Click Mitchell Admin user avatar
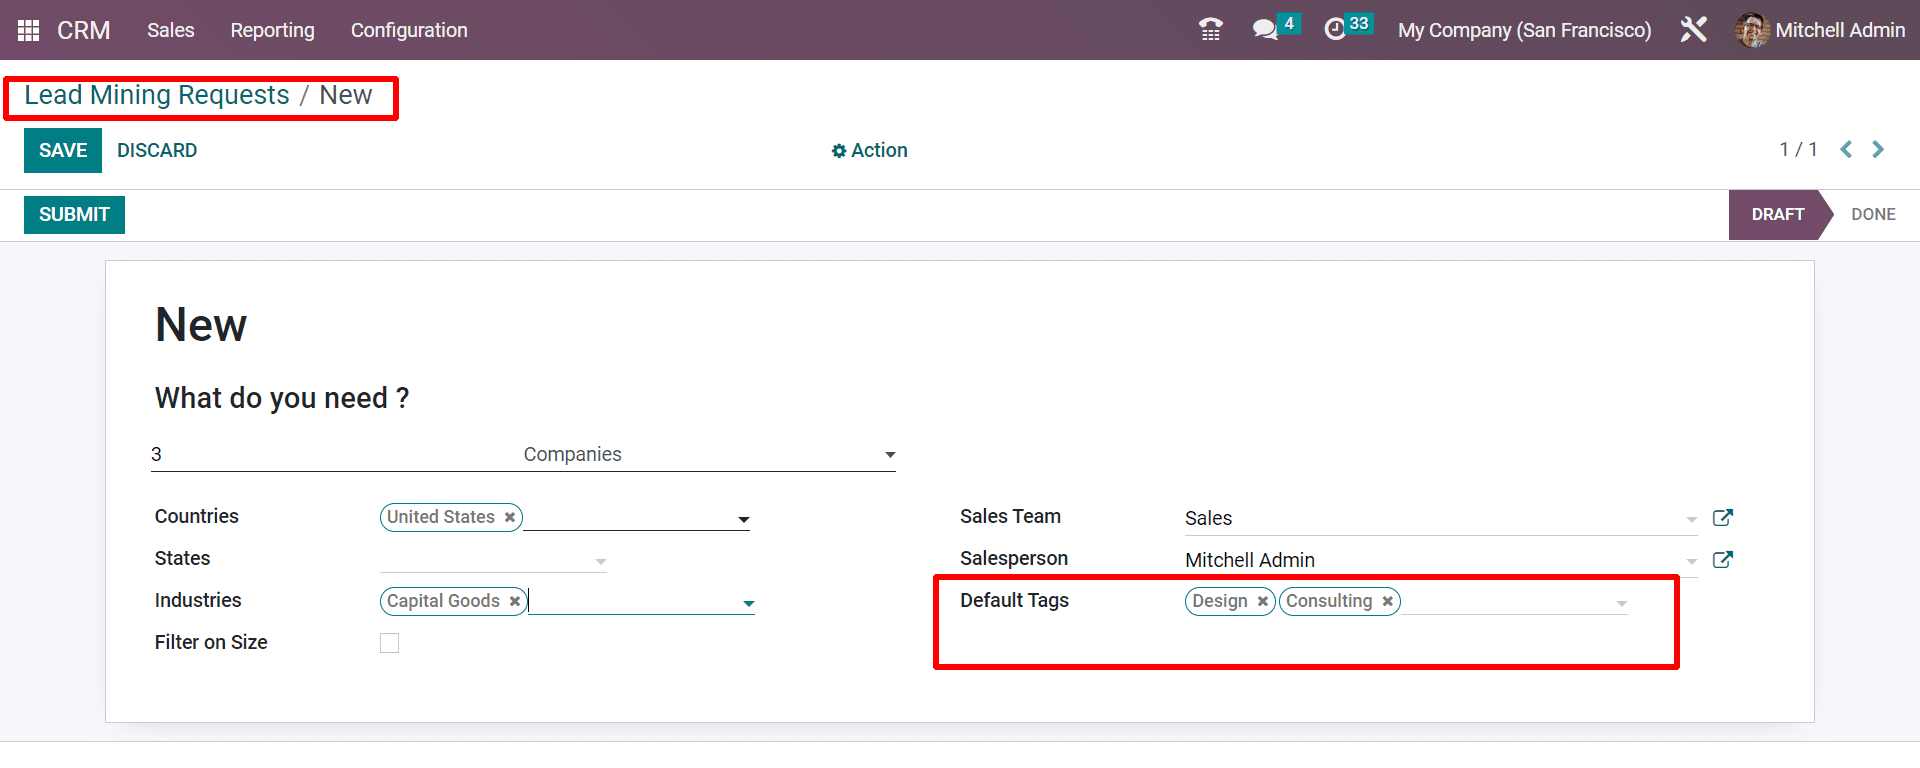Screen dimensions: 1920x768 pos(1752,30)
